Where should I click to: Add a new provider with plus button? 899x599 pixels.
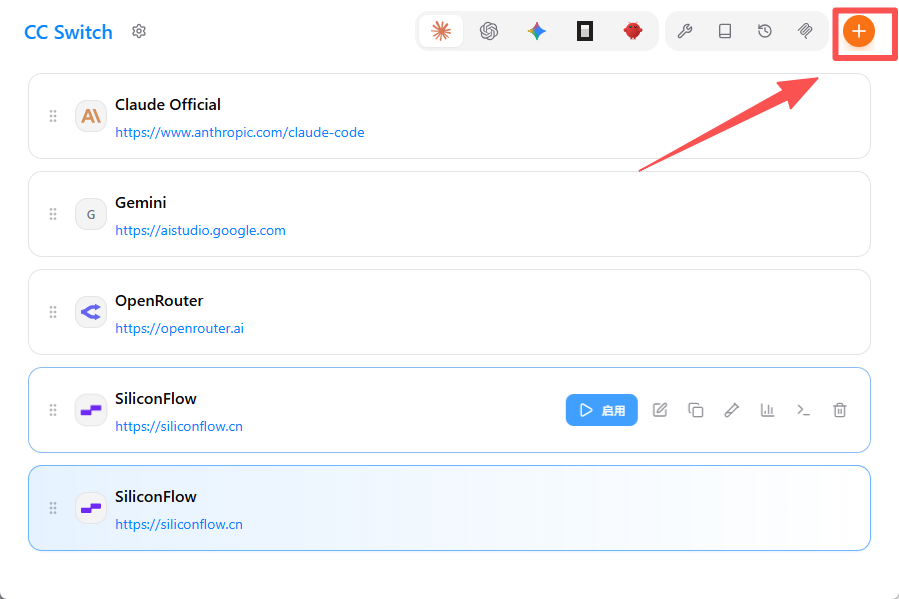coord(858,31)
